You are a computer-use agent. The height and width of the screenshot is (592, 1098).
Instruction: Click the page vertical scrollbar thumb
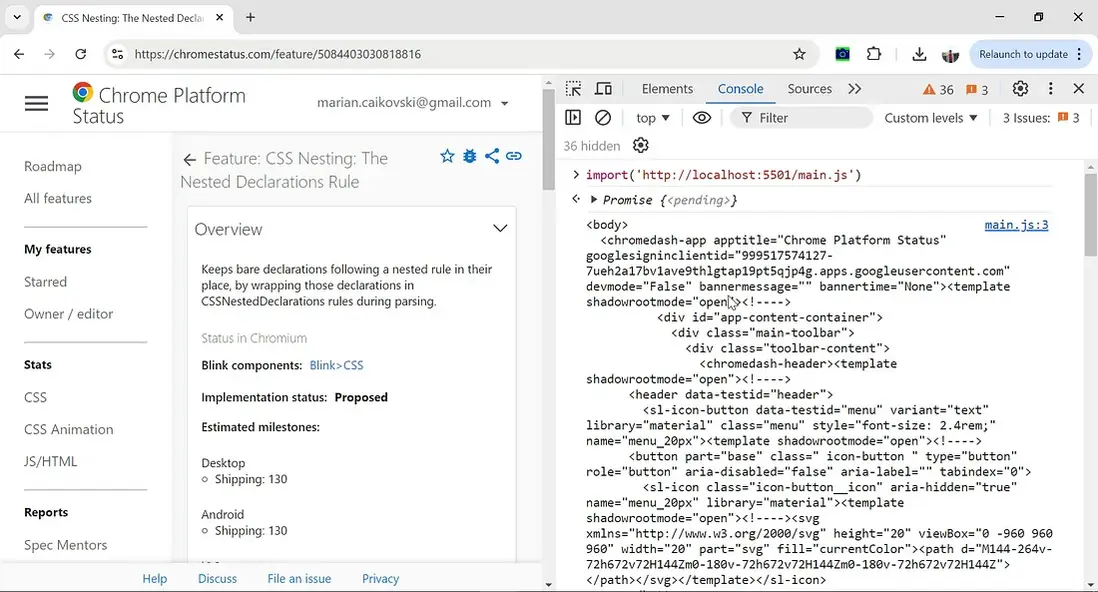[x=548, y=139]
